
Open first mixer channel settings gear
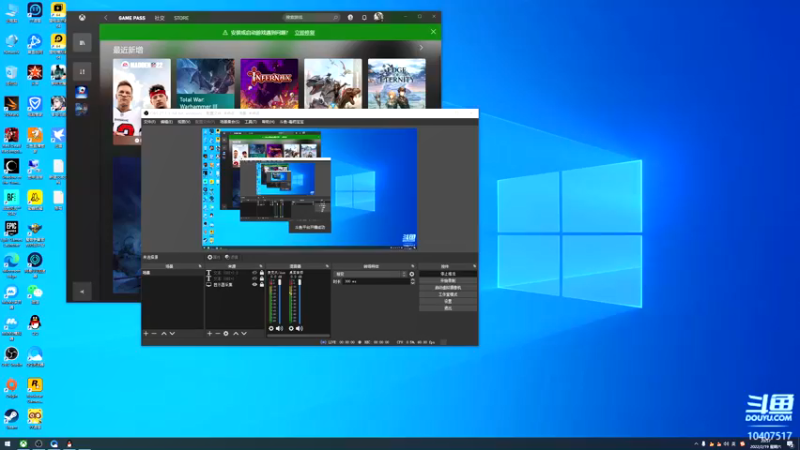(x=271, y=329)
